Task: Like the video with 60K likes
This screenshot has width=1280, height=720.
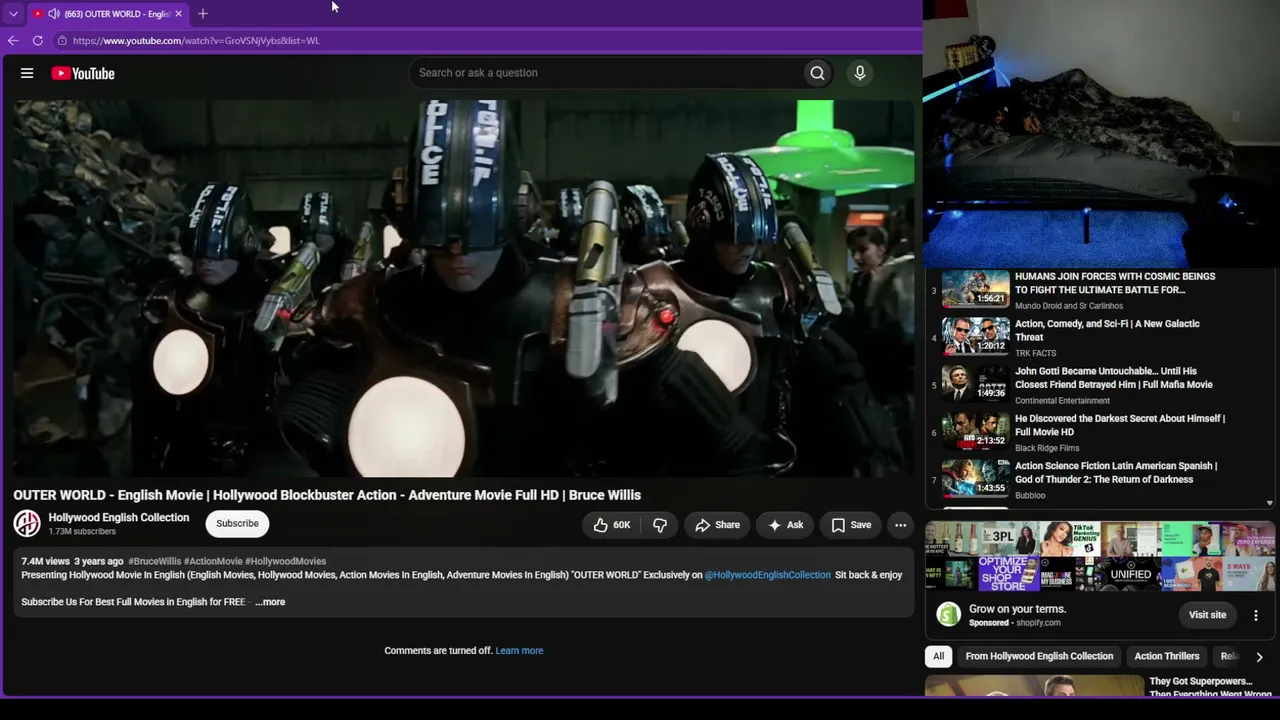Action: pyautogui.click(x=611, y=525)
